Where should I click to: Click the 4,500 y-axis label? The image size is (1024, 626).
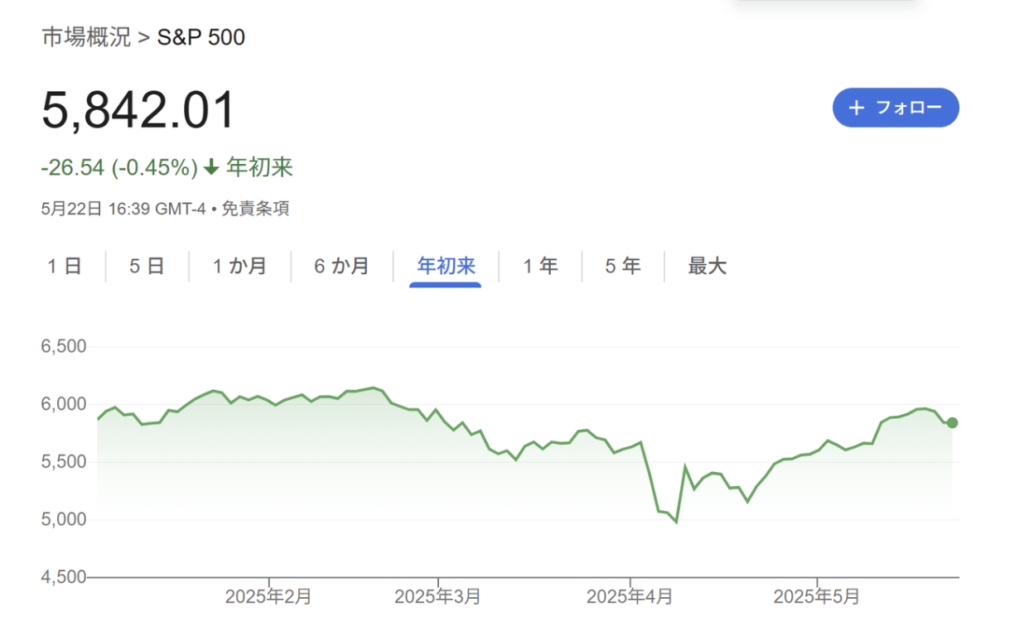tap(63, 577)
